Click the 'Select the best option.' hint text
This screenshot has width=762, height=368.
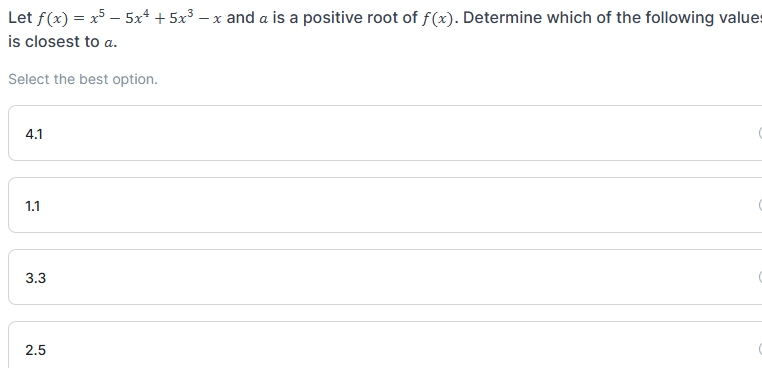[83, 79]
